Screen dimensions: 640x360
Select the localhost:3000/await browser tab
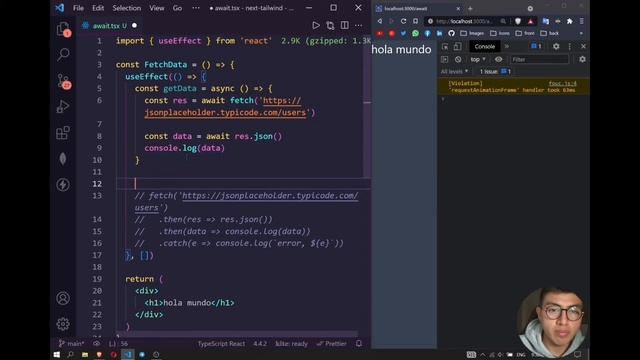pos(418,9)
